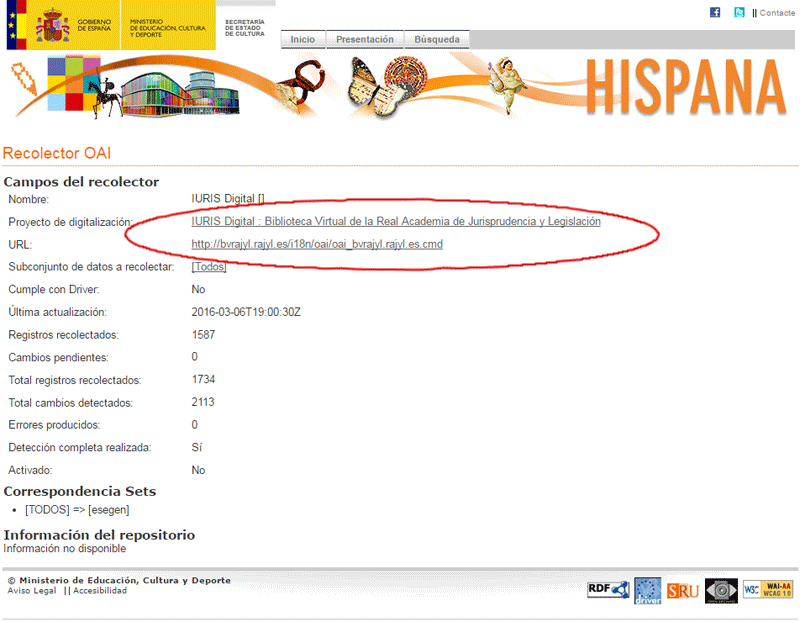Click the Cambios pendientes label

click(x=58, y=358)
